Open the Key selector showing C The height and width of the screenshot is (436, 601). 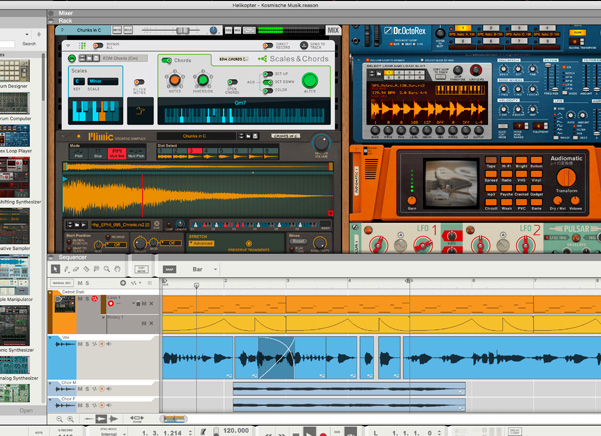(x=79, y=81)
